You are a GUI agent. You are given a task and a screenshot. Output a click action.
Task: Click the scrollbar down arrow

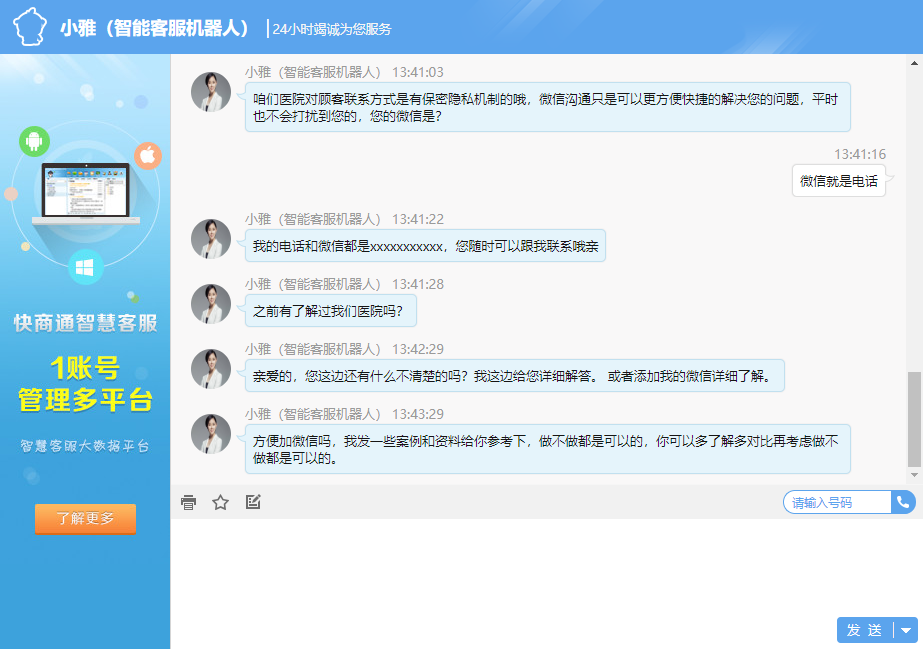point(914,474)
